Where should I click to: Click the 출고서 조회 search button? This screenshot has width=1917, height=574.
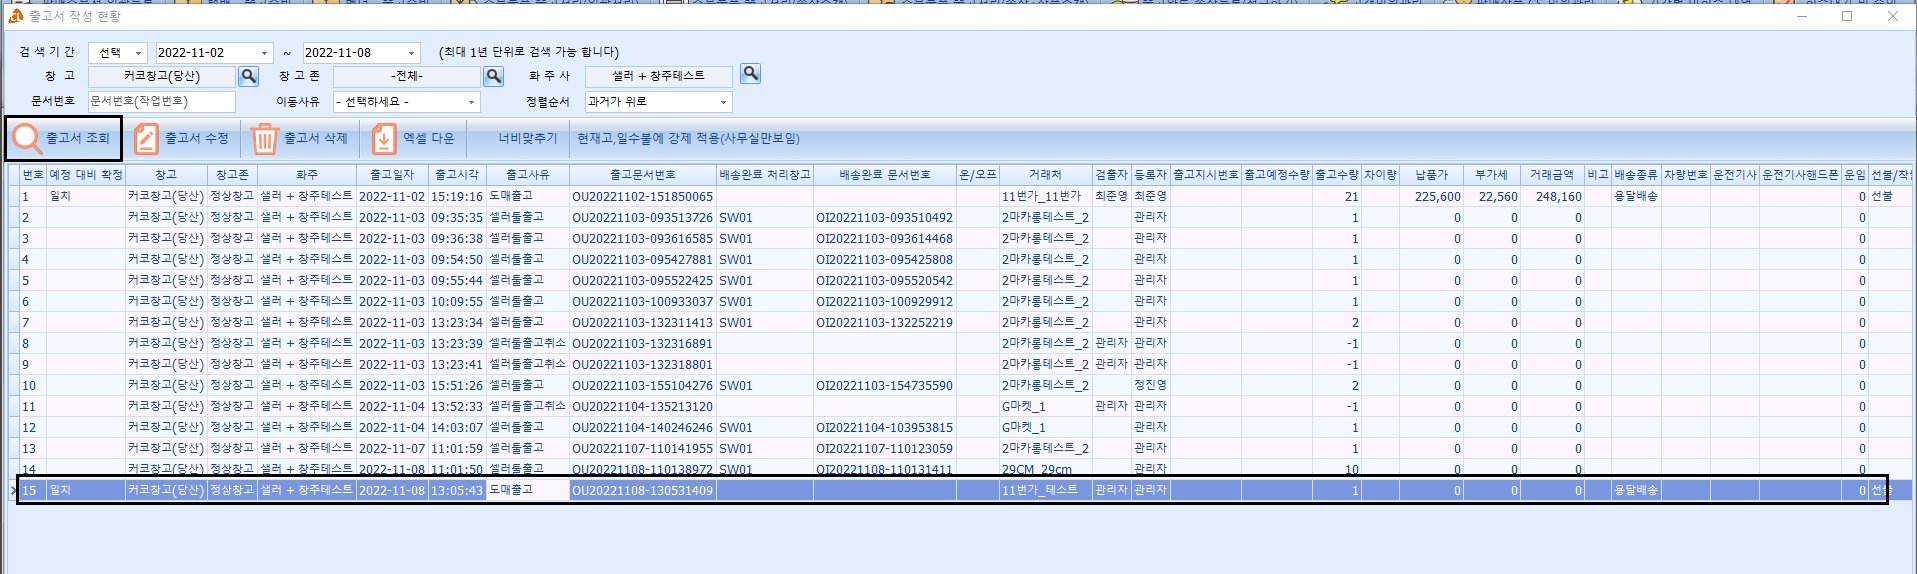coord(63,139)
